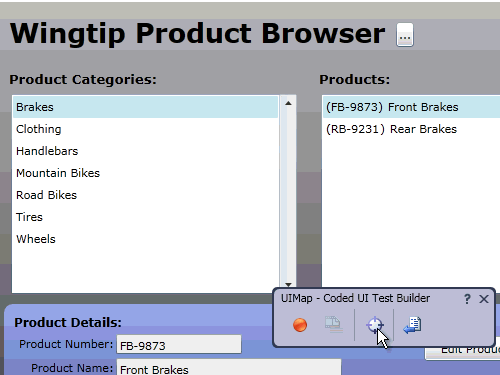This screenshot has height=375, width=500.
Task: Select the Wheels category
Action: (x=145, y=239)
